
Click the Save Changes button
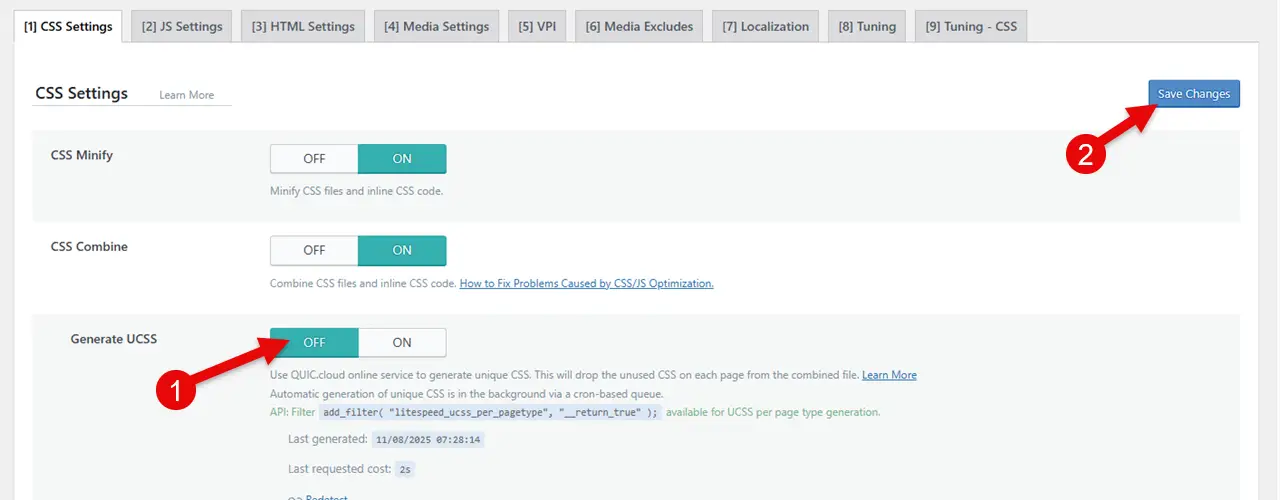point(1194,94)
